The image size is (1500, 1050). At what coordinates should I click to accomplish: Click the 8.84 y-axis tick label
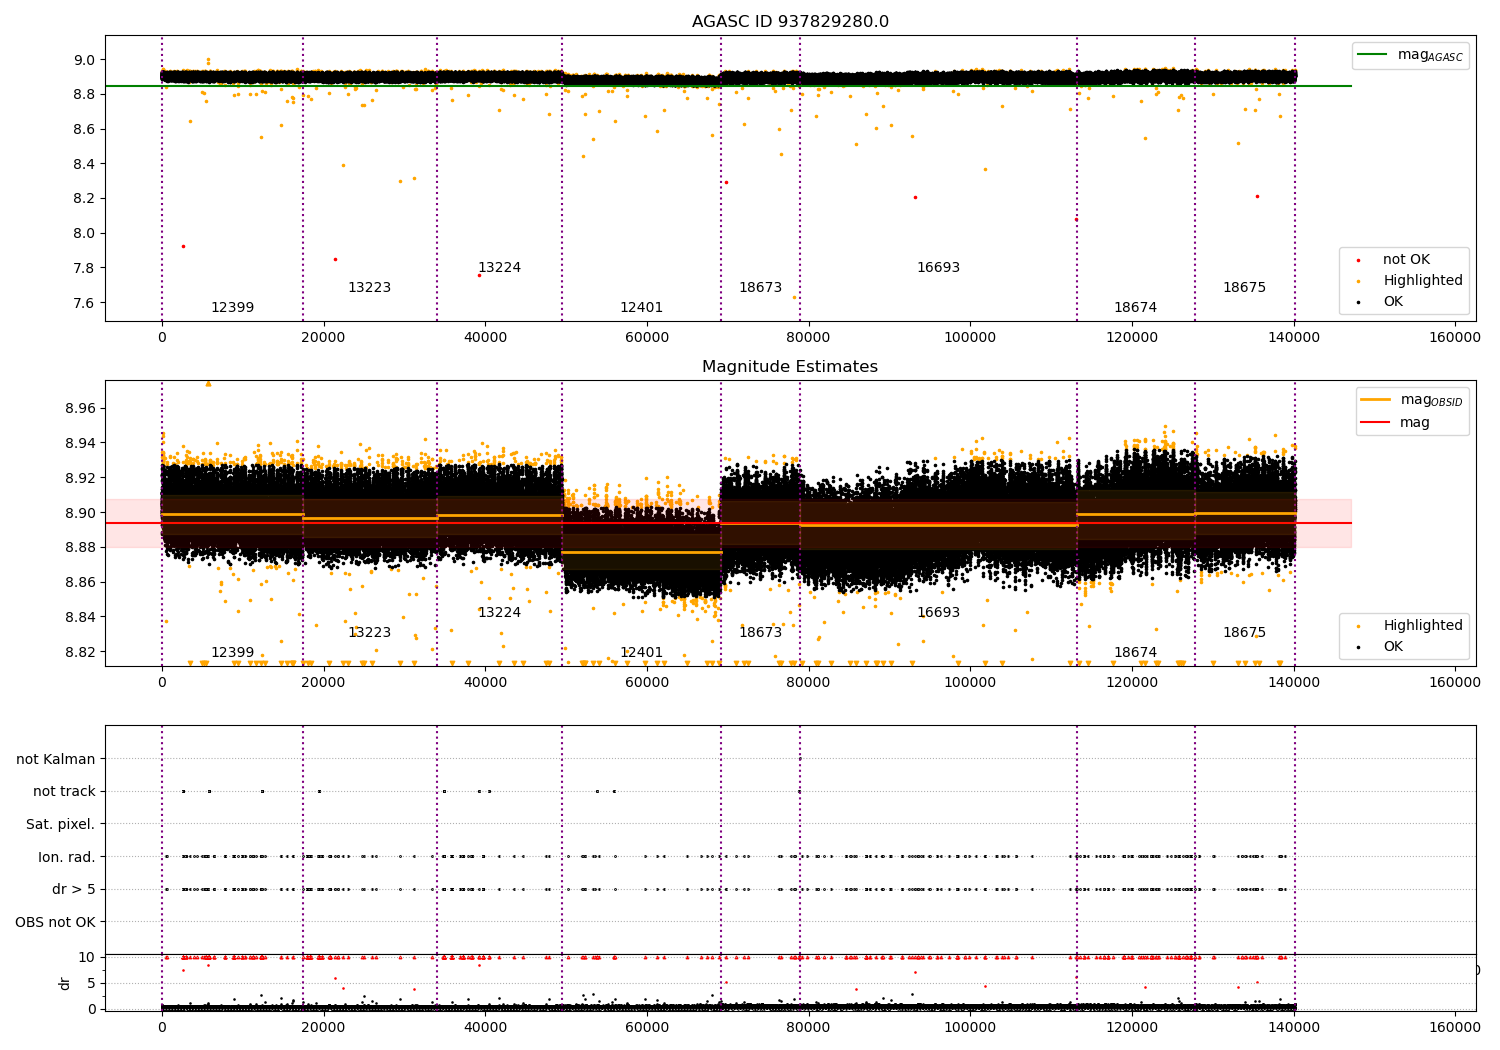[x=81, y=617]
